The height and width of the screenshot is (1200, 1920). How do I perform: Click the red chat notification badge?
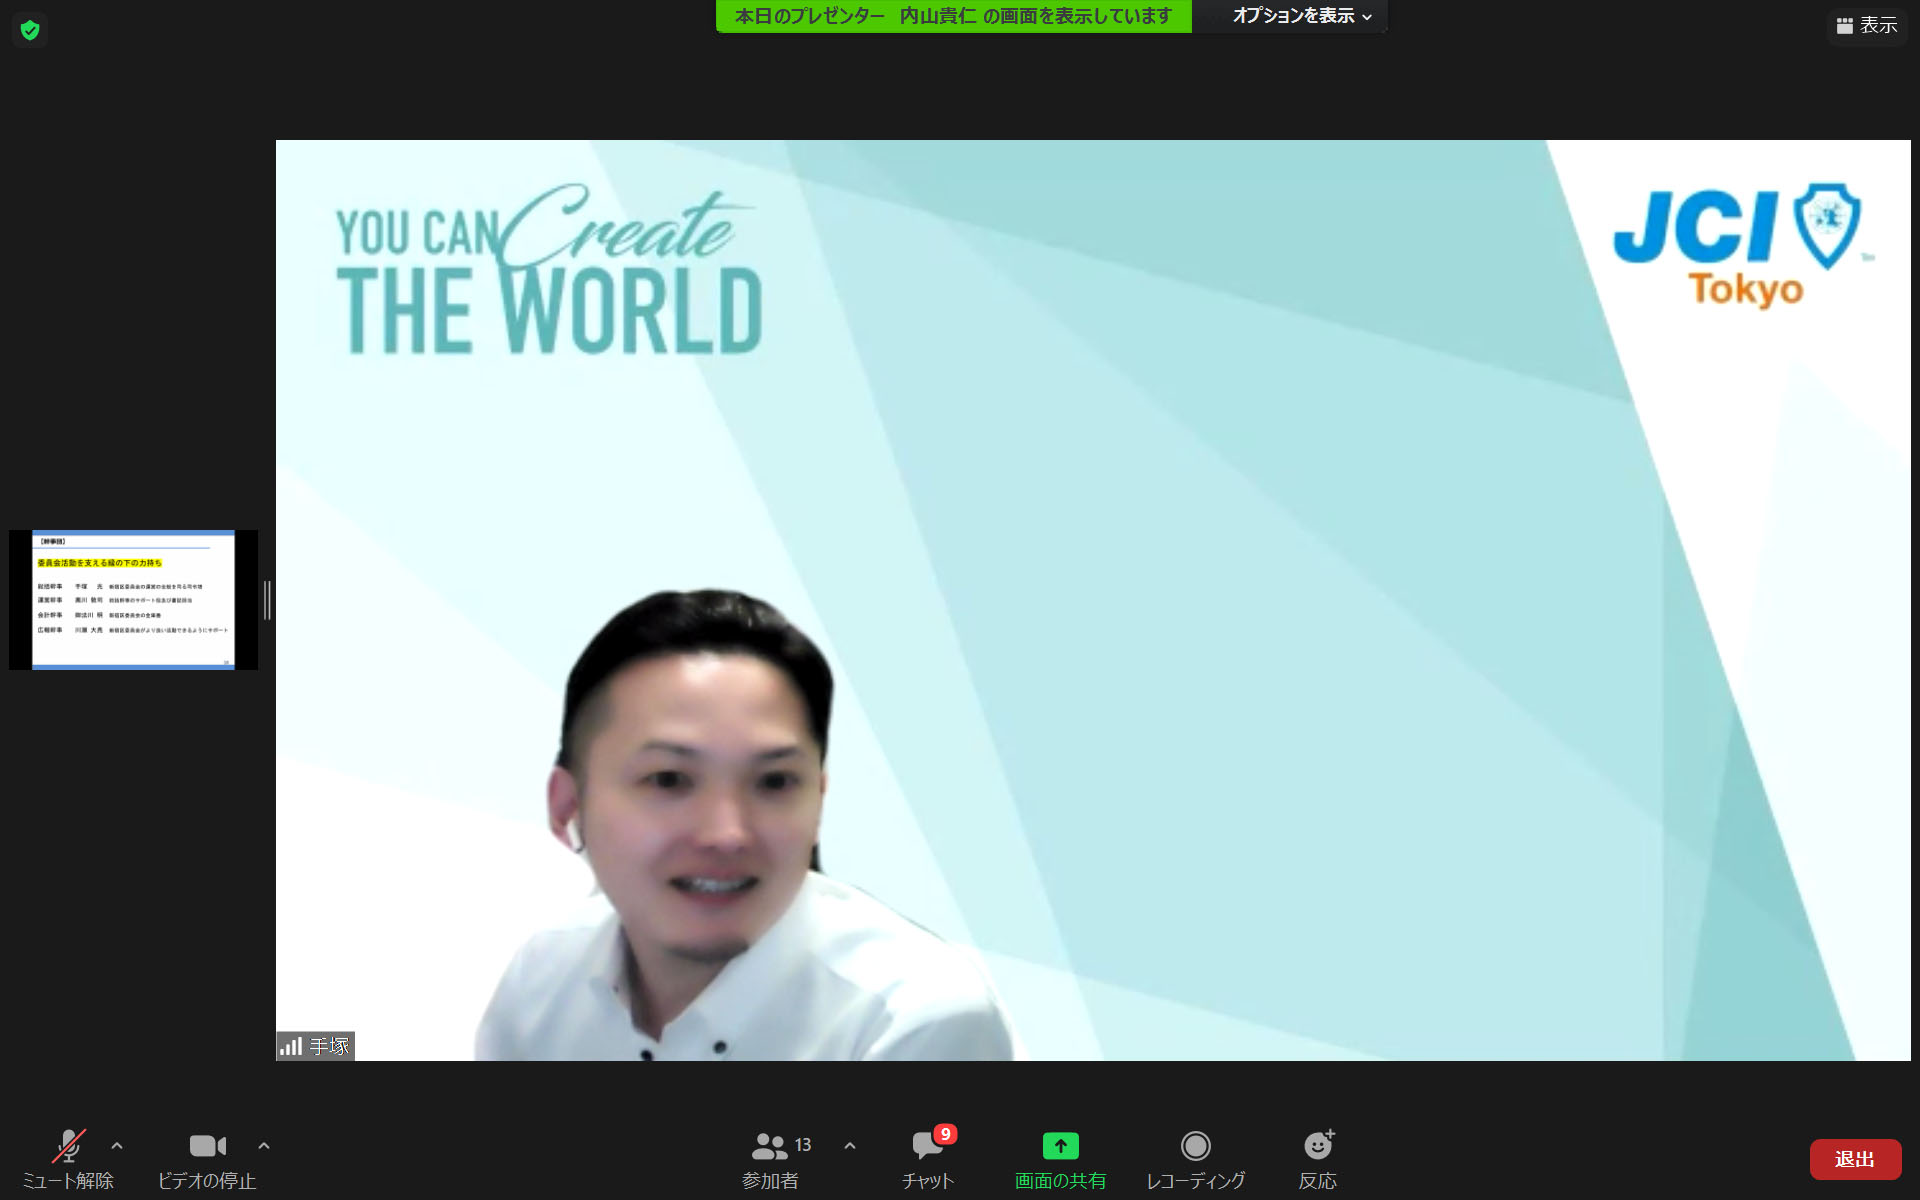coord(945,1134)
